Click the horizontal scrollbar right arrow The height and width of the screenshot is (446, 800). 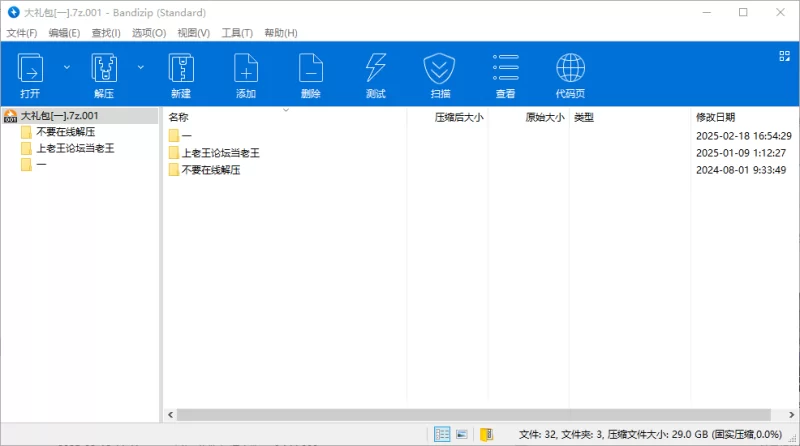791,415
